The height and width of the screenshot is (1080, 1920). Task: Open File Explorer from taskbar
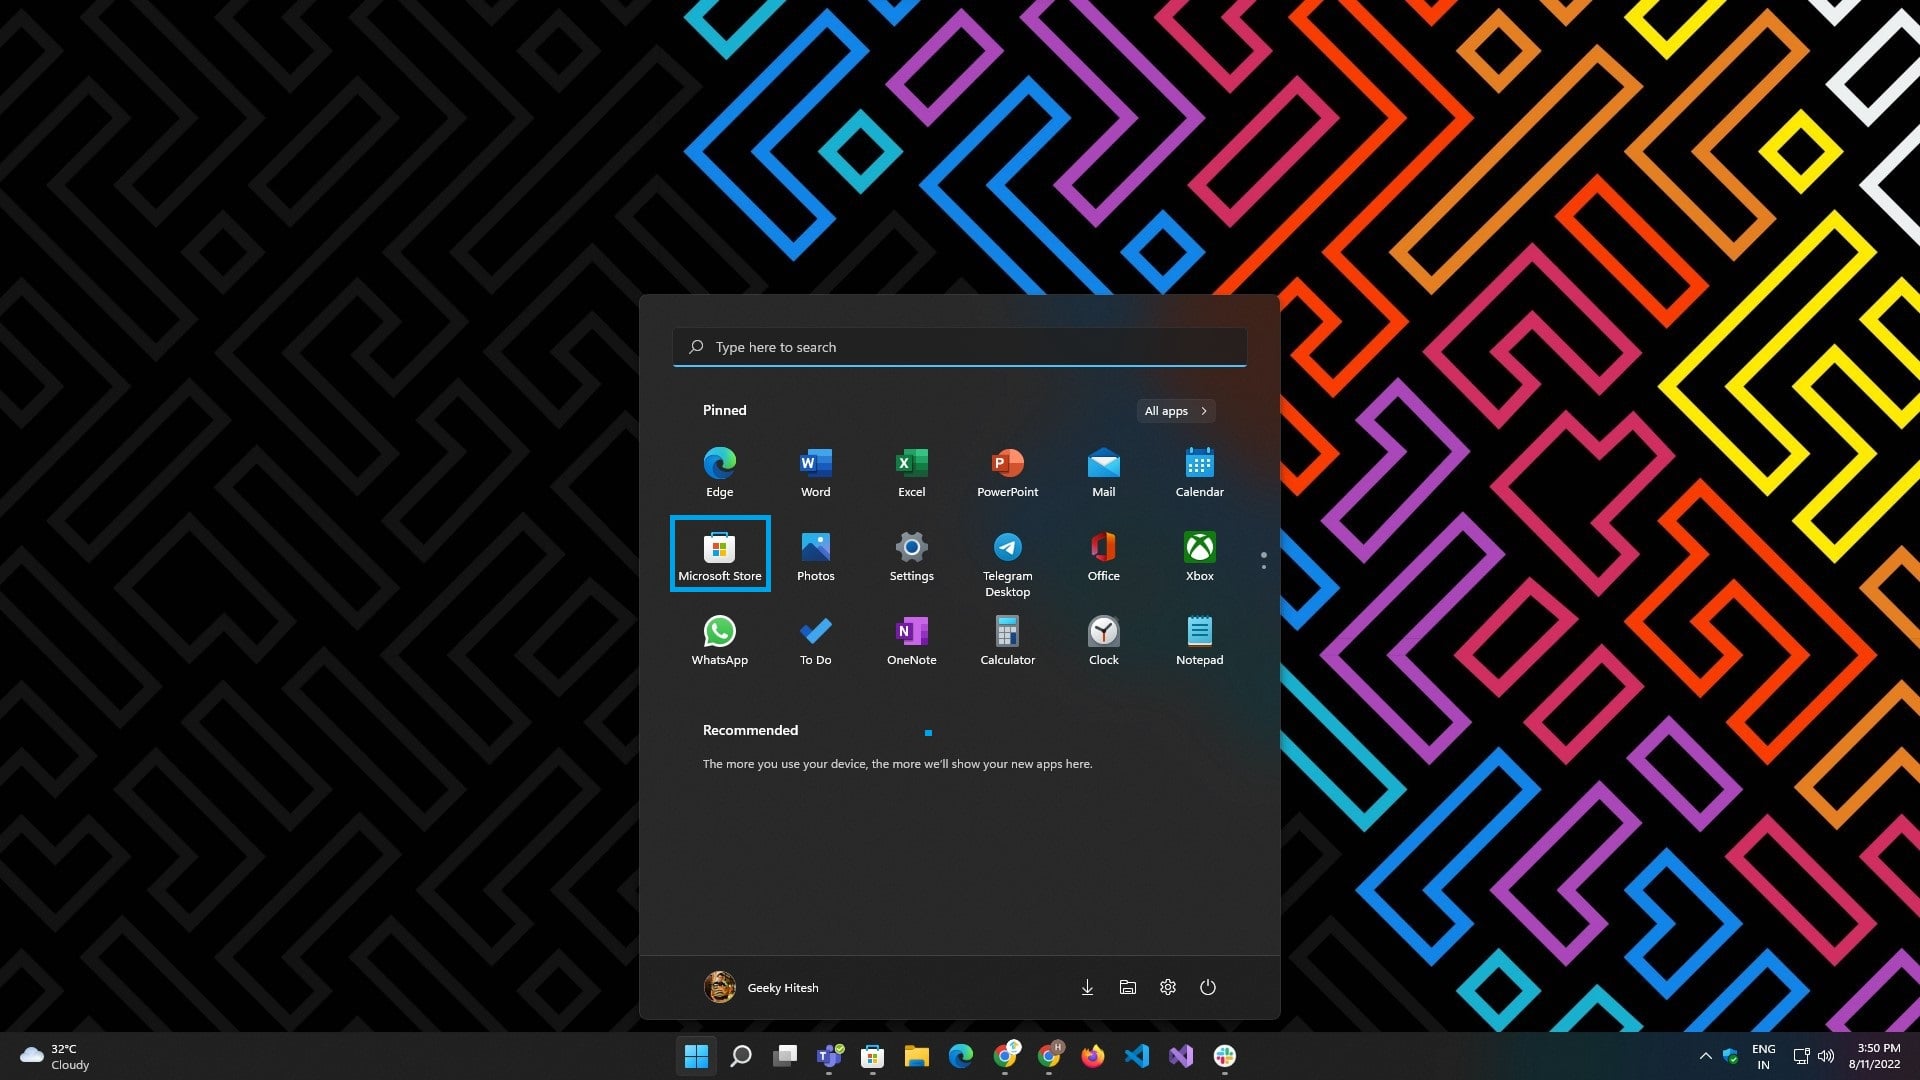click(916, 1056)
